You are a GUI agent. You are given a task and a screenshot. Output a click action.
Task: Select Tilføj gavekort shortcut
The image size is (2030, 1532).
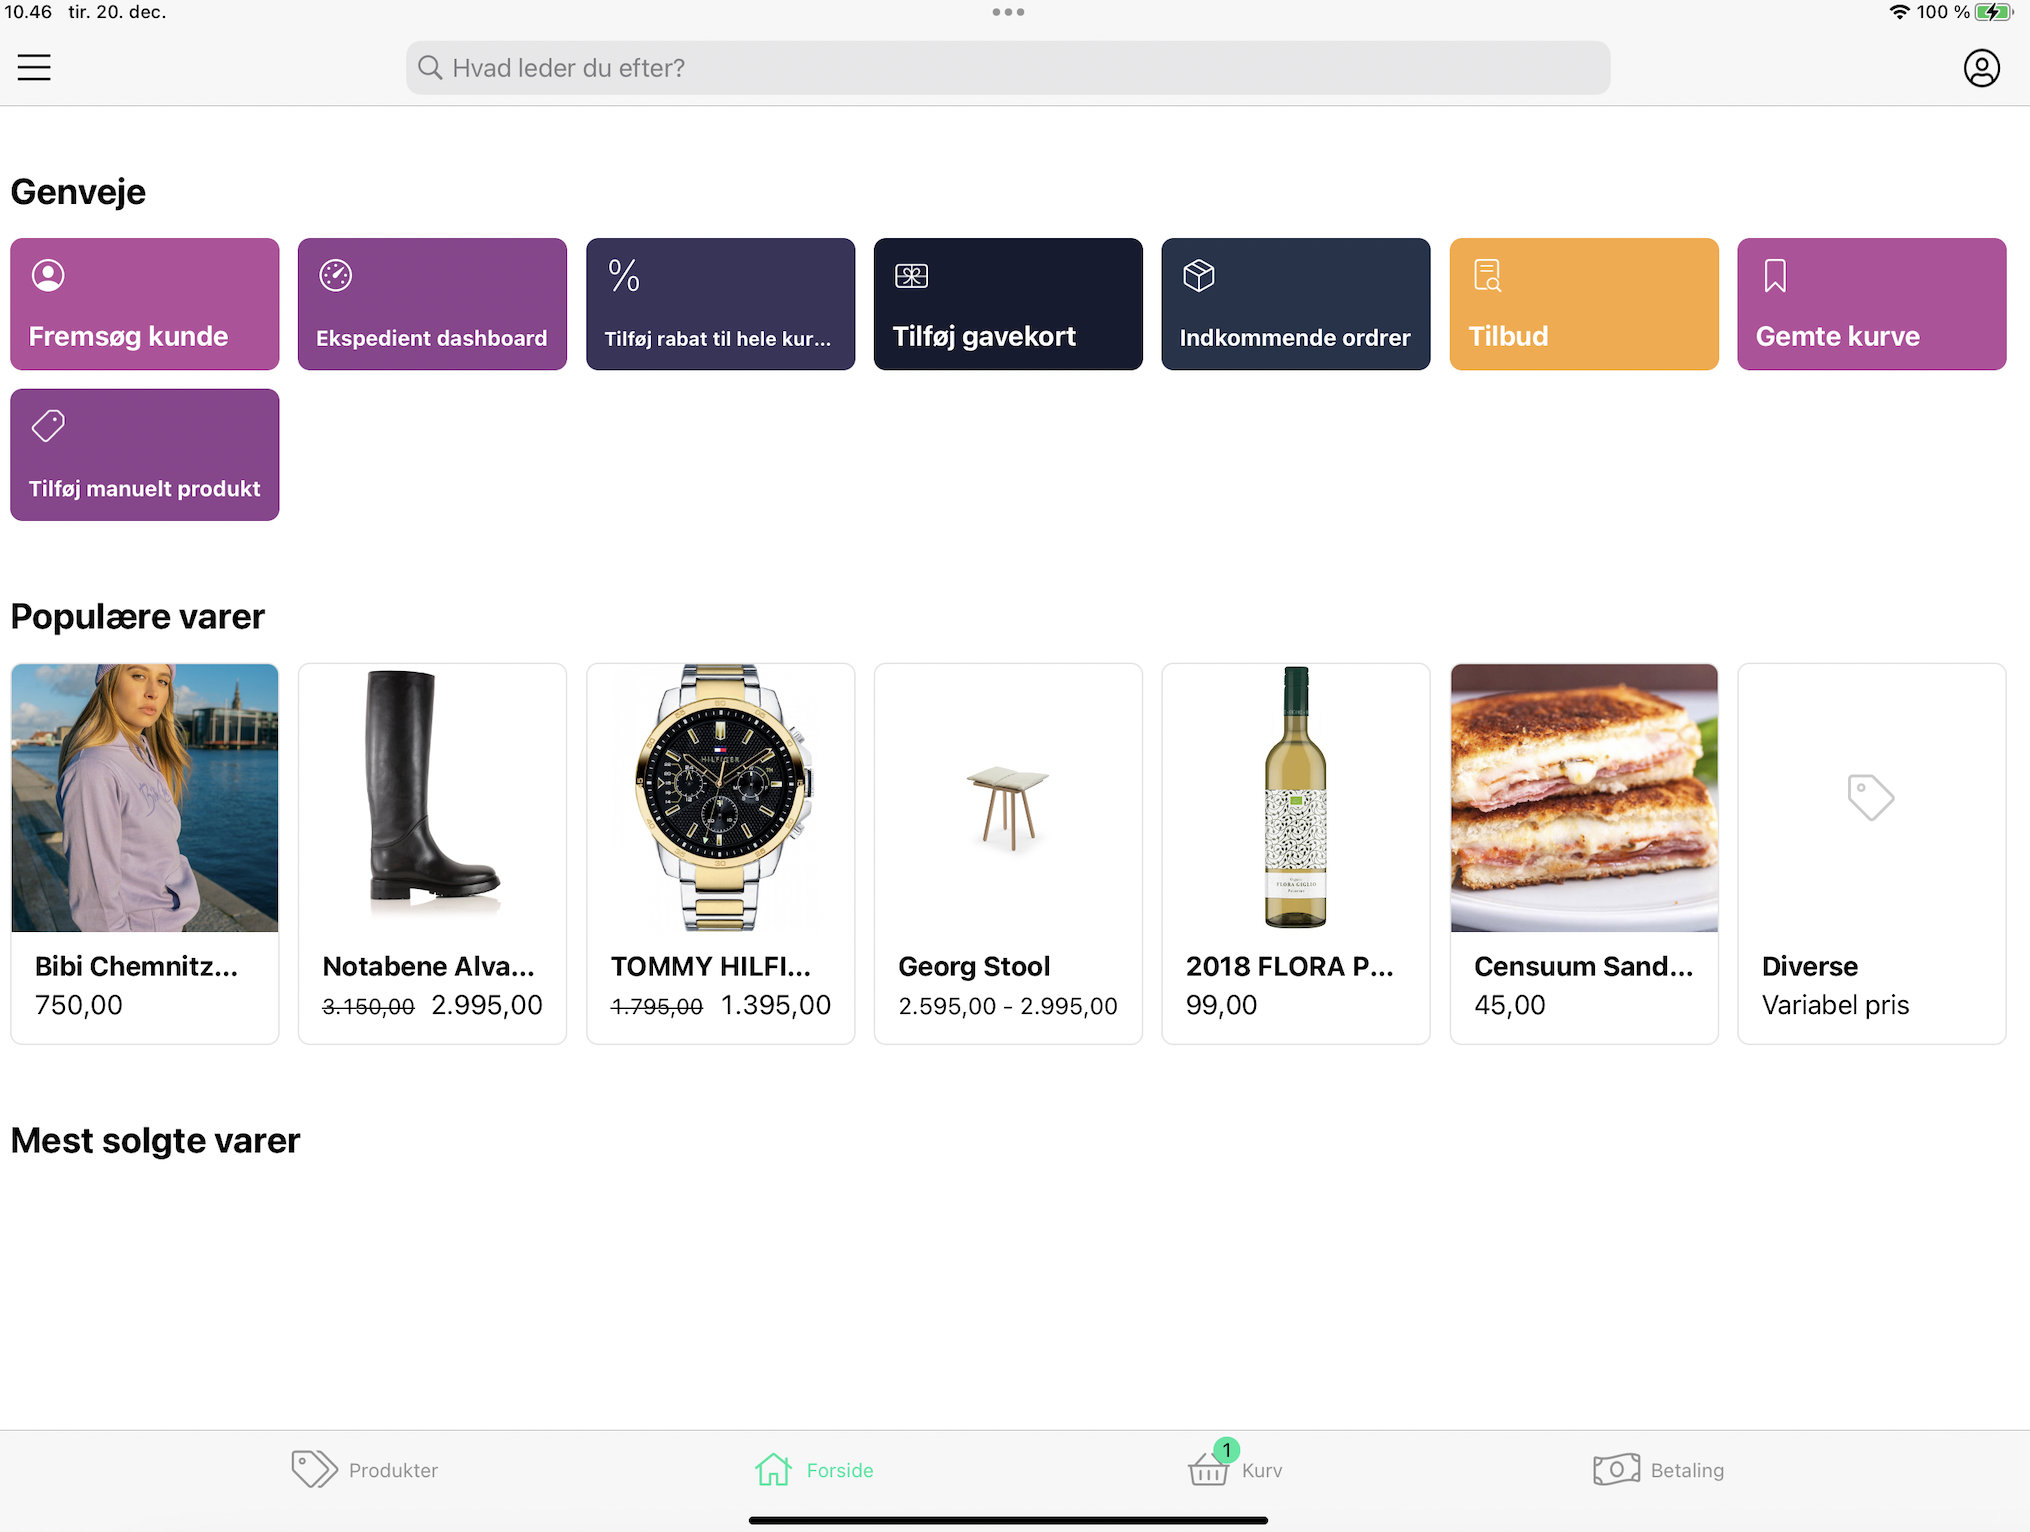(1008, 304)
